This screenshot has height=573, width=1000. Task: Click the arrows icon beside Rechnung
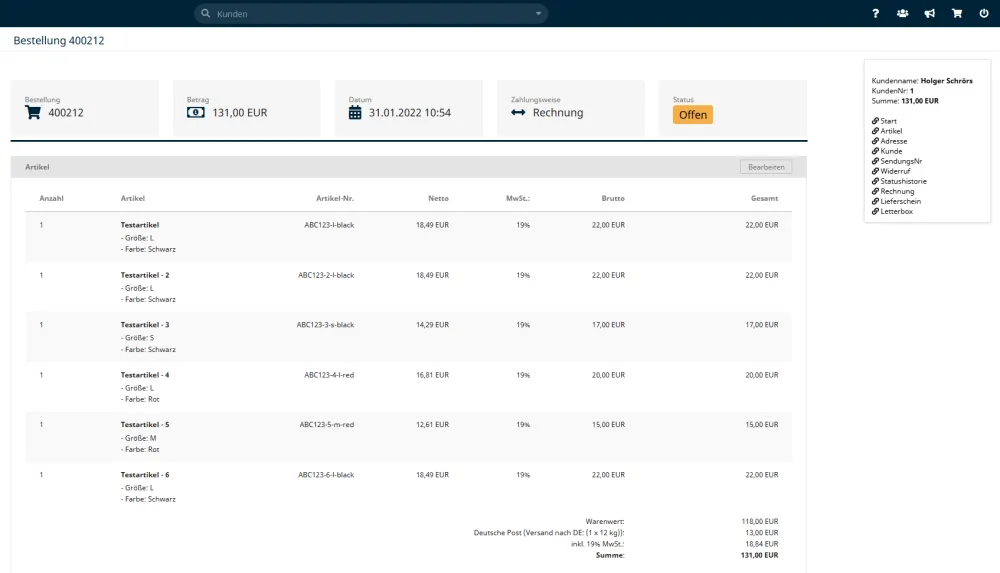coord(518,112)
